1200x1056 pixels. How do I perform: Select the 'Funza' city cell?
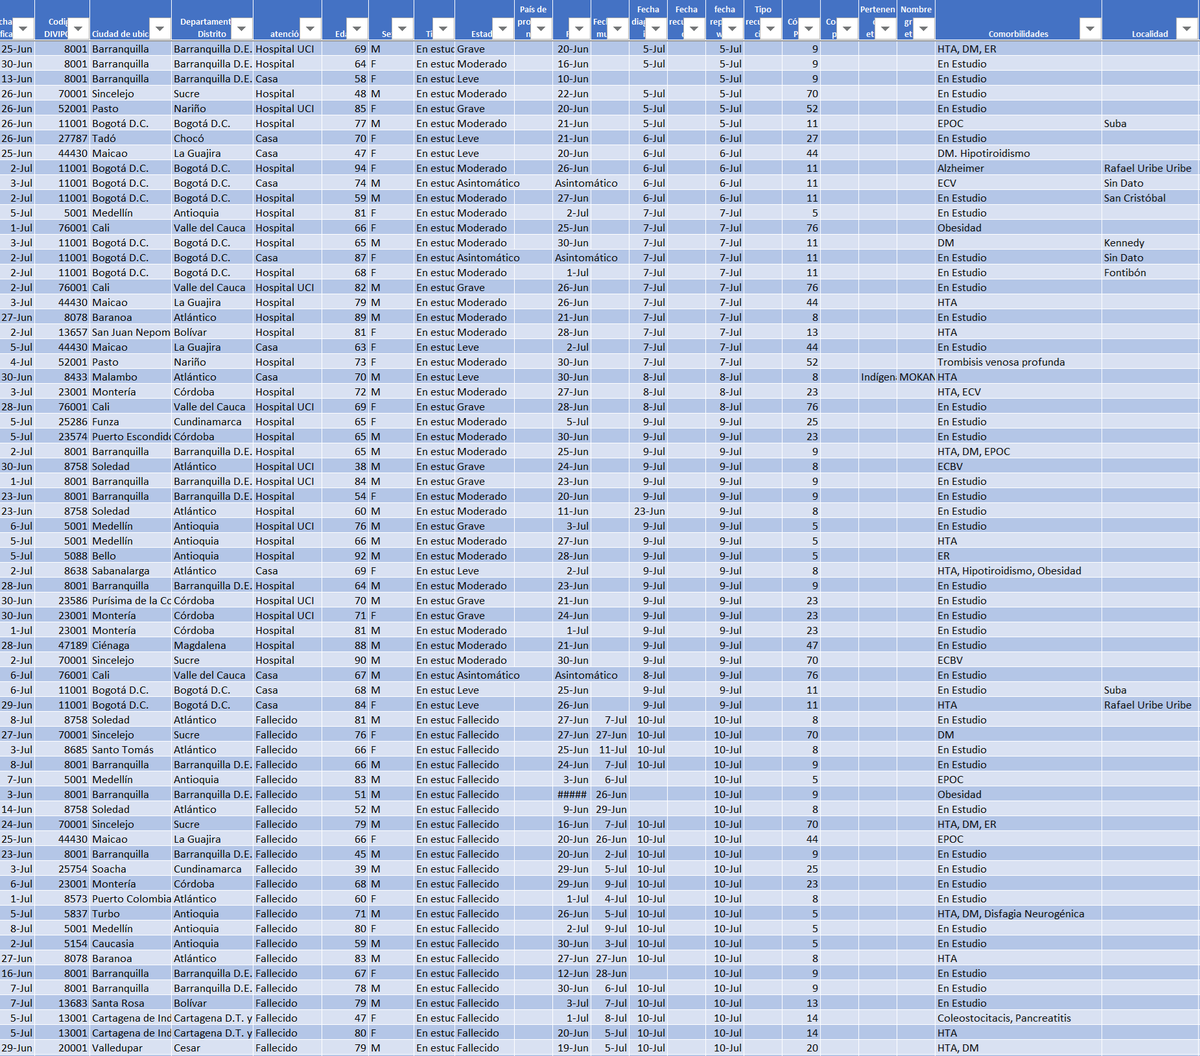pyautogui.click(x=130, y=422)
